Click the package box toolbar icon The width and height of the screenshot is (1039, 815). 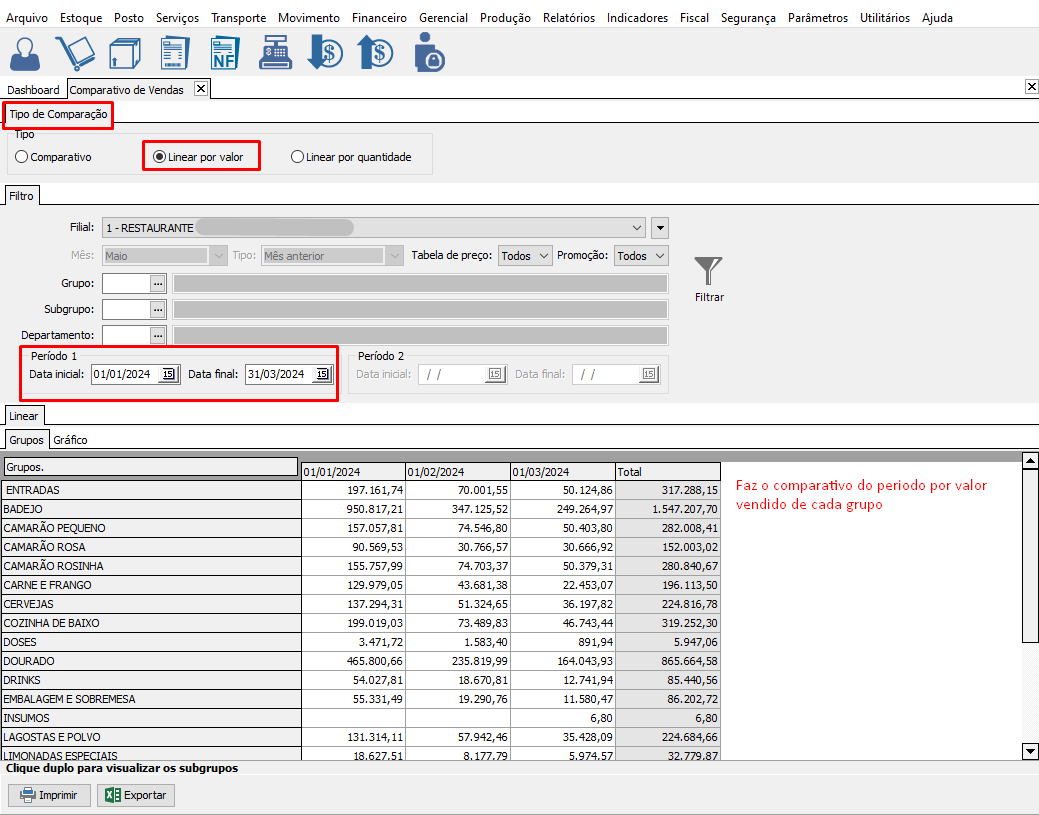pyautogui.click(x=125, y=52)
